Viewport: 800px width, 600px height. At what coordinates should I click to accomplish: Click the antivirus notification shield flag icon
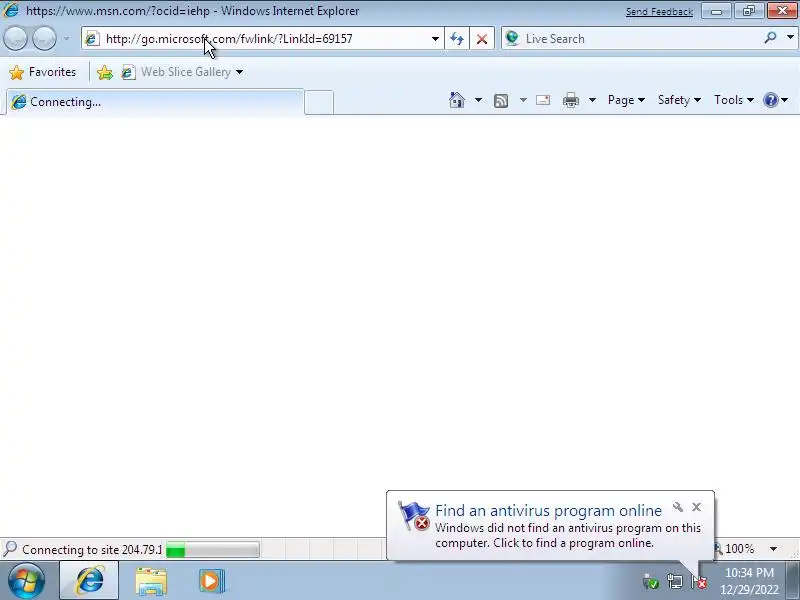click(x=414, y=516)
